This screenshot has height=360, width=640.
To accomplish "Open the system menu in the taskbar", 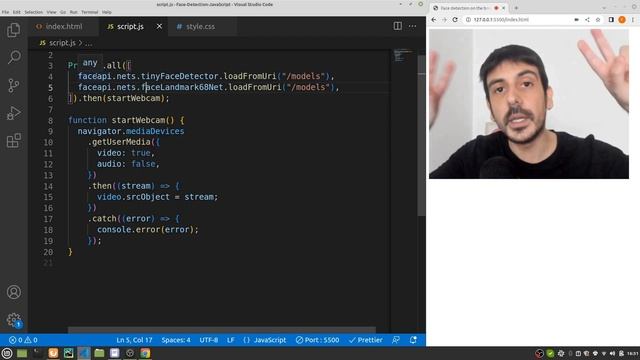I will tap(7, 353).
